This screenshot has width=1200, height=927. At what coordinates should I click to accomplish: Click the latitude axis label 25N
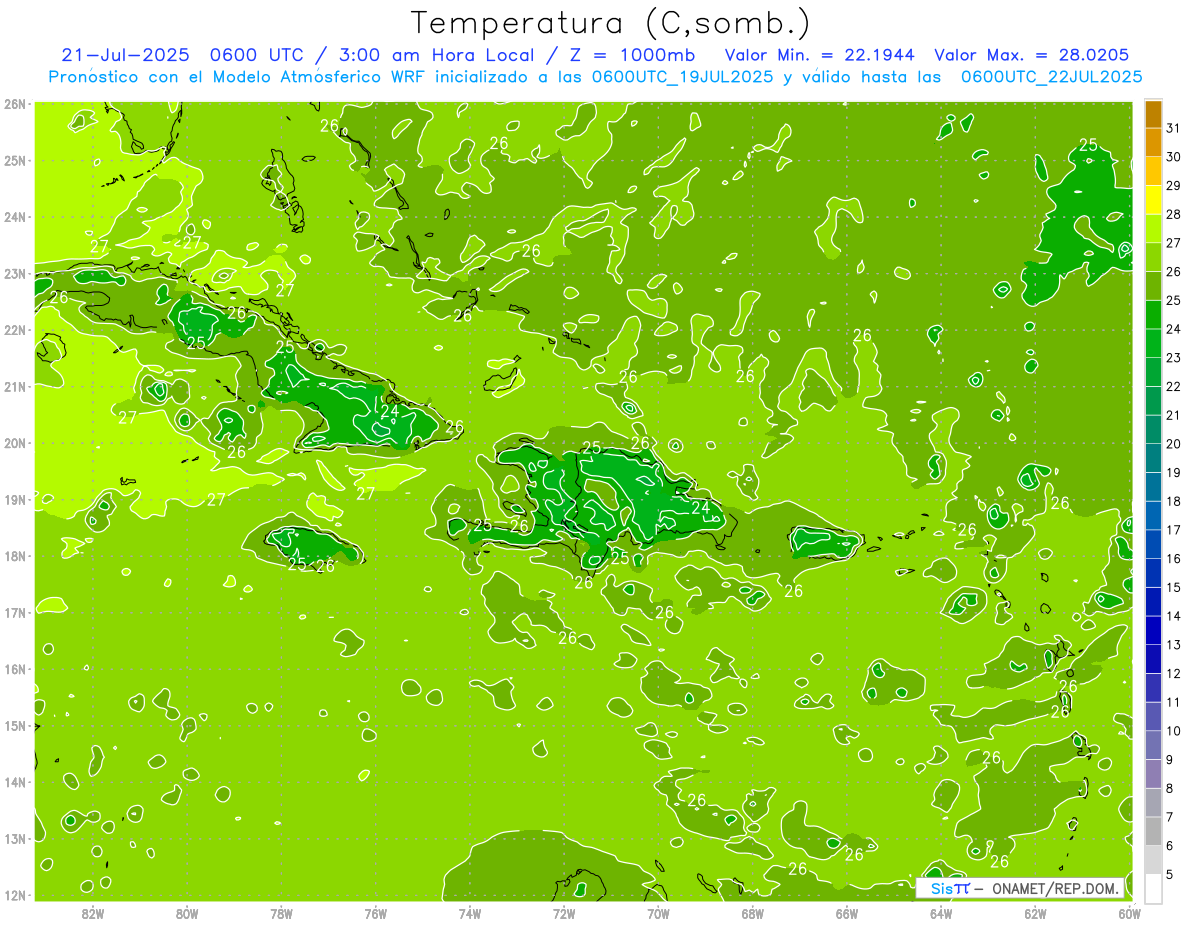14,160
